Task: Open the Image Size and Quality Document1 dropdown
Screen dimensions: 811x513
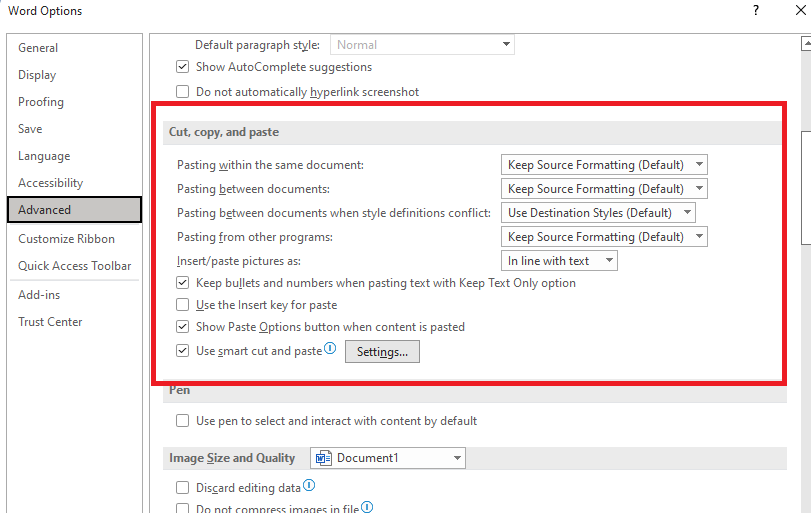Action: (x=388, y=458)
